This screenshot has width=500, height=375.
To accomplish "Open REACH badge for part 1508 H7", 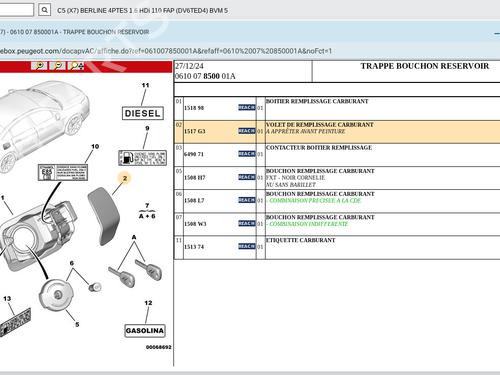I will (247, 177).
